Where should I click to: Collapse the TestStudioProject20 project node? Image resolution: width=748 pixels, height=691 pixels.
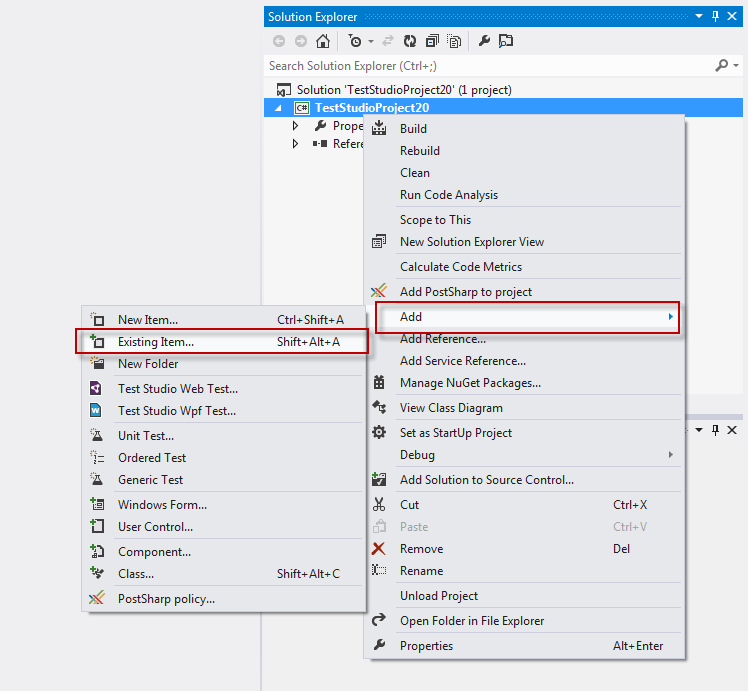click(x=278, y=109)
